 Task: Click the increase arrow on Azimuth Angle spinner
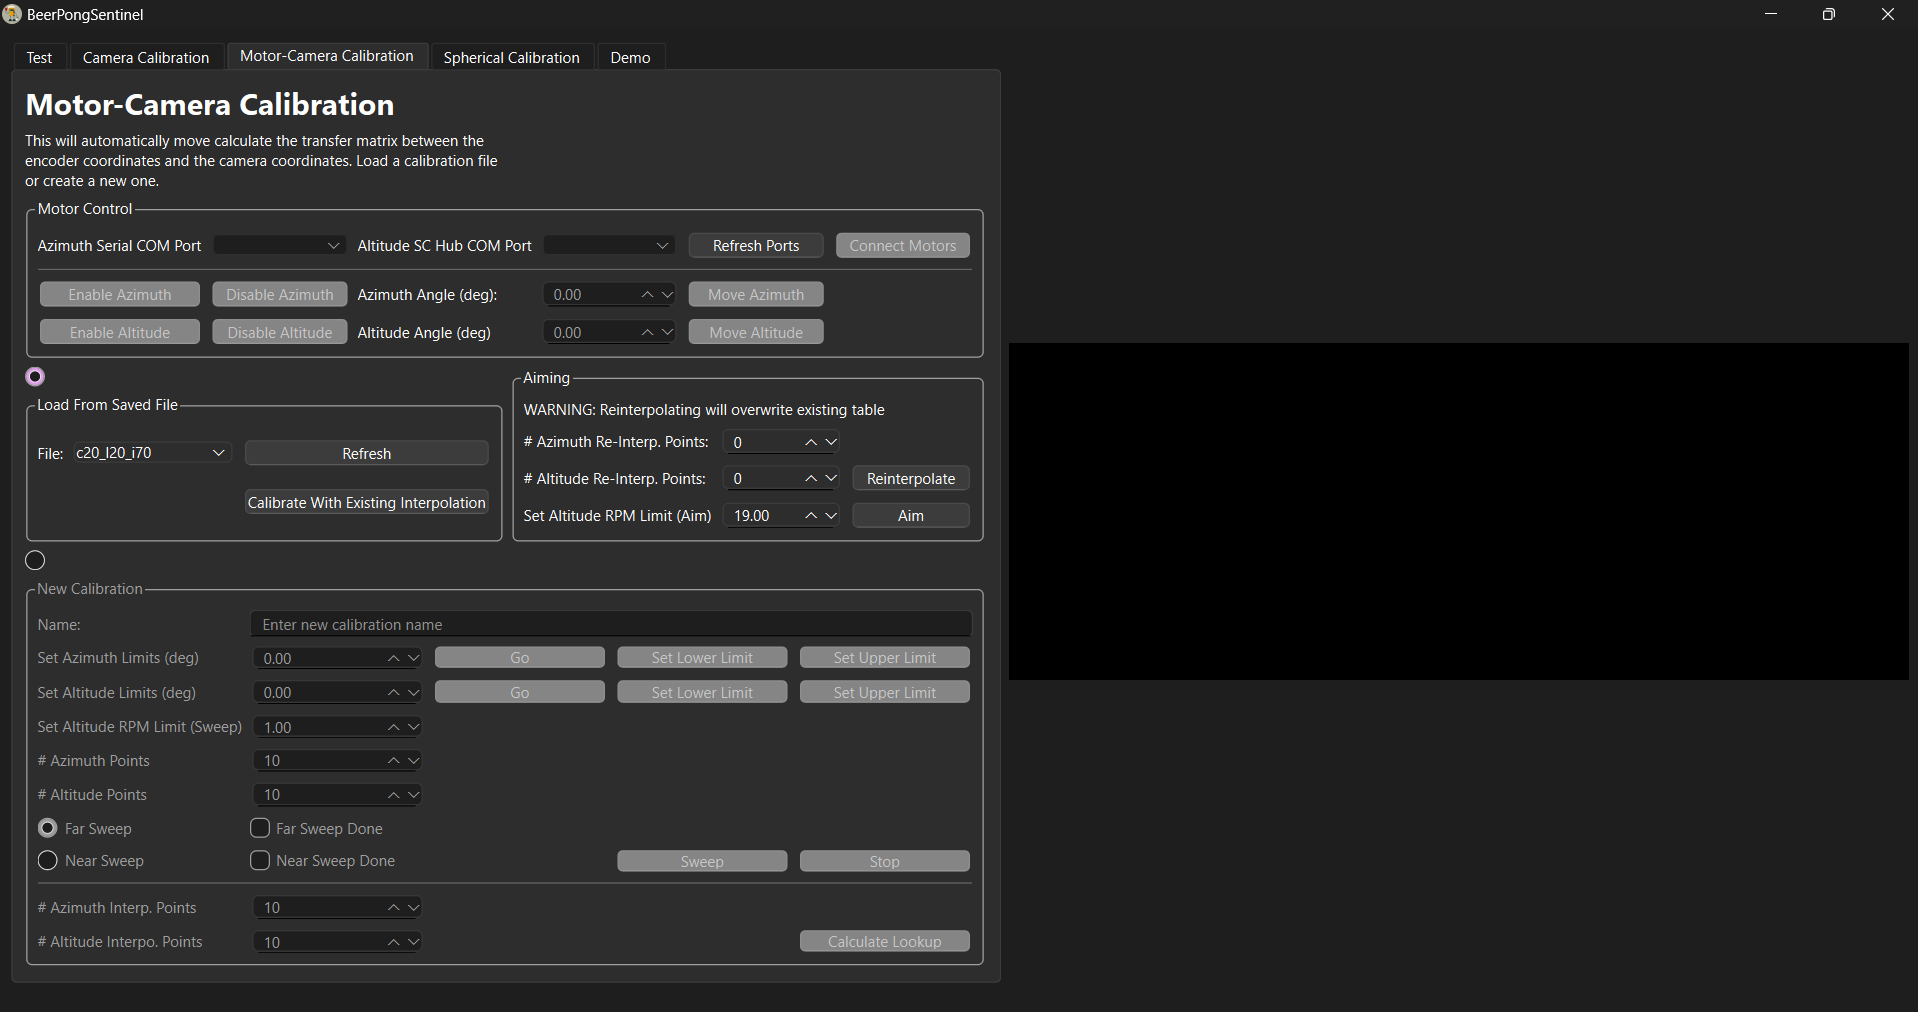(647, 295)
